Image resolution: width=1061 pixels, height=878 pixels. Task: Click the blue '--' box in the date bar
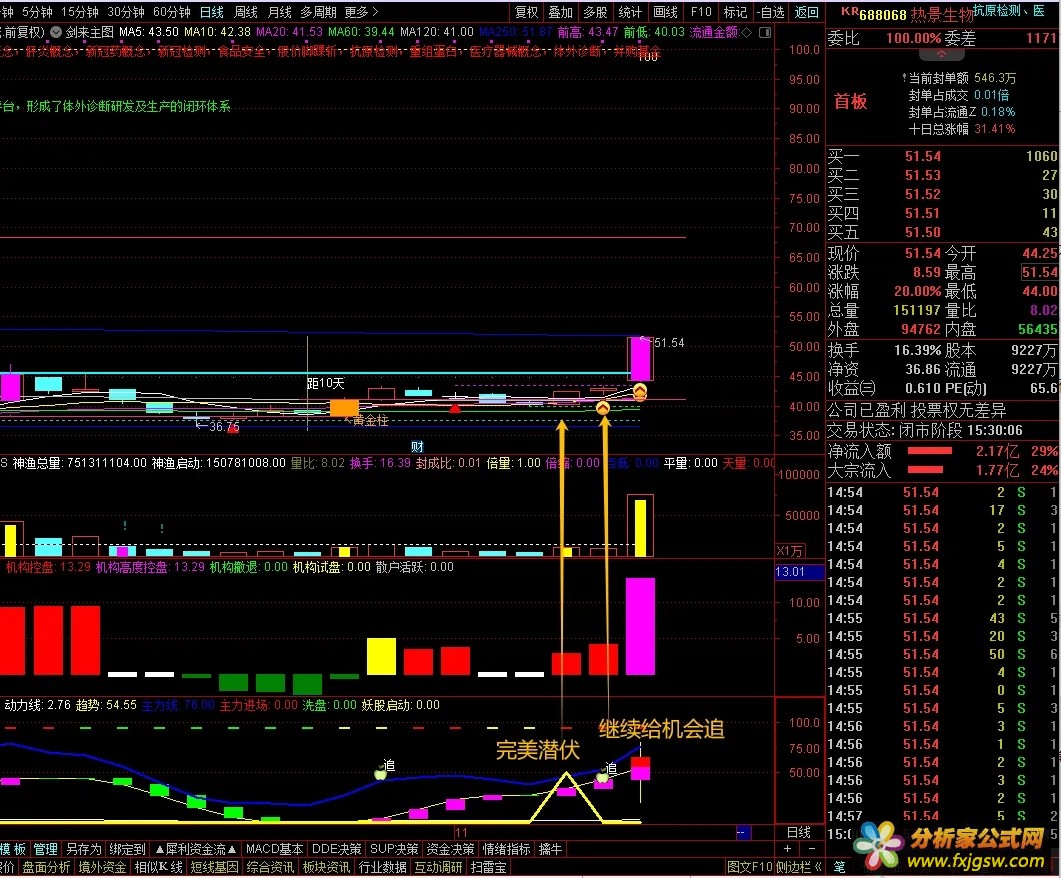click(742, 833)
